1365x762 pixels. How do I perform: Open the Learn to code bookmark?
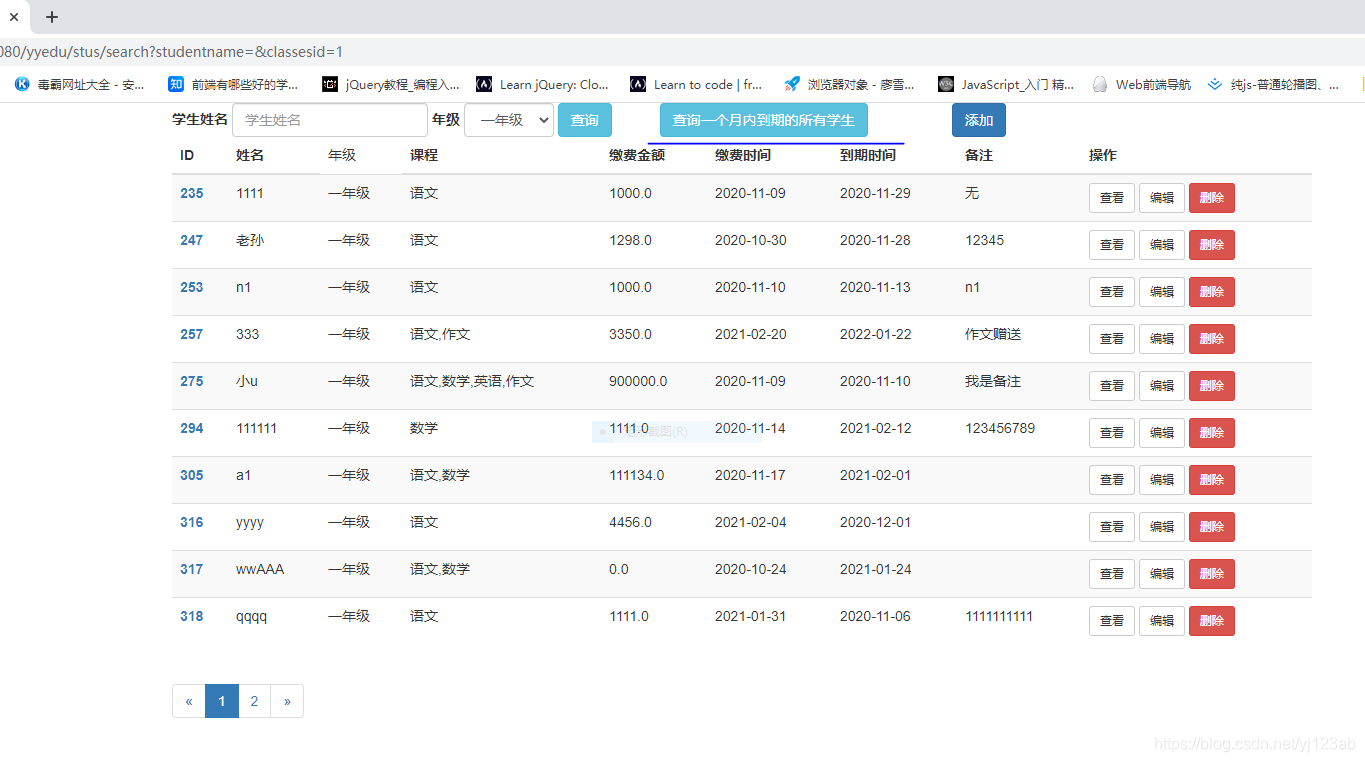tap(696, 85)
